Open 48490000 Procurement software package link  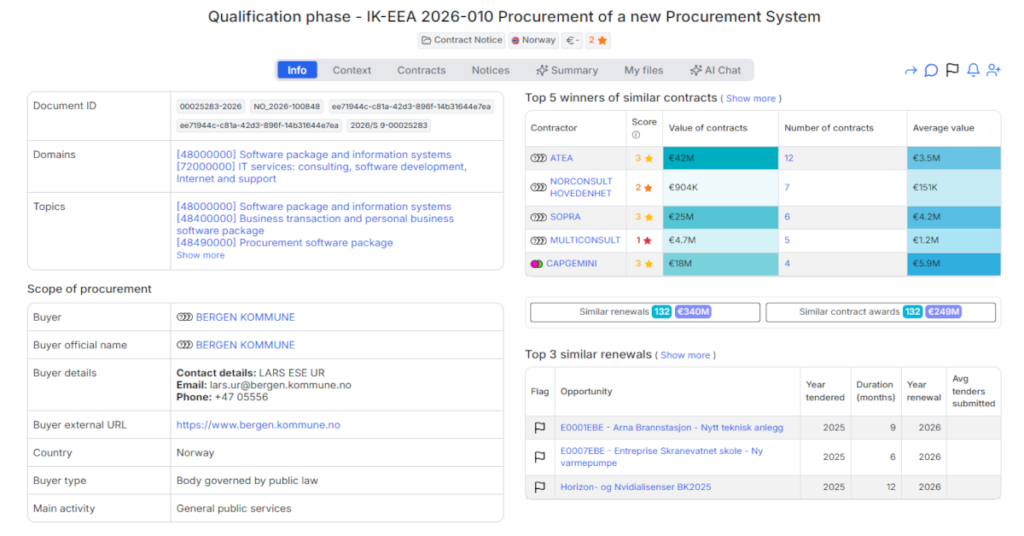(x=285, y=243)
